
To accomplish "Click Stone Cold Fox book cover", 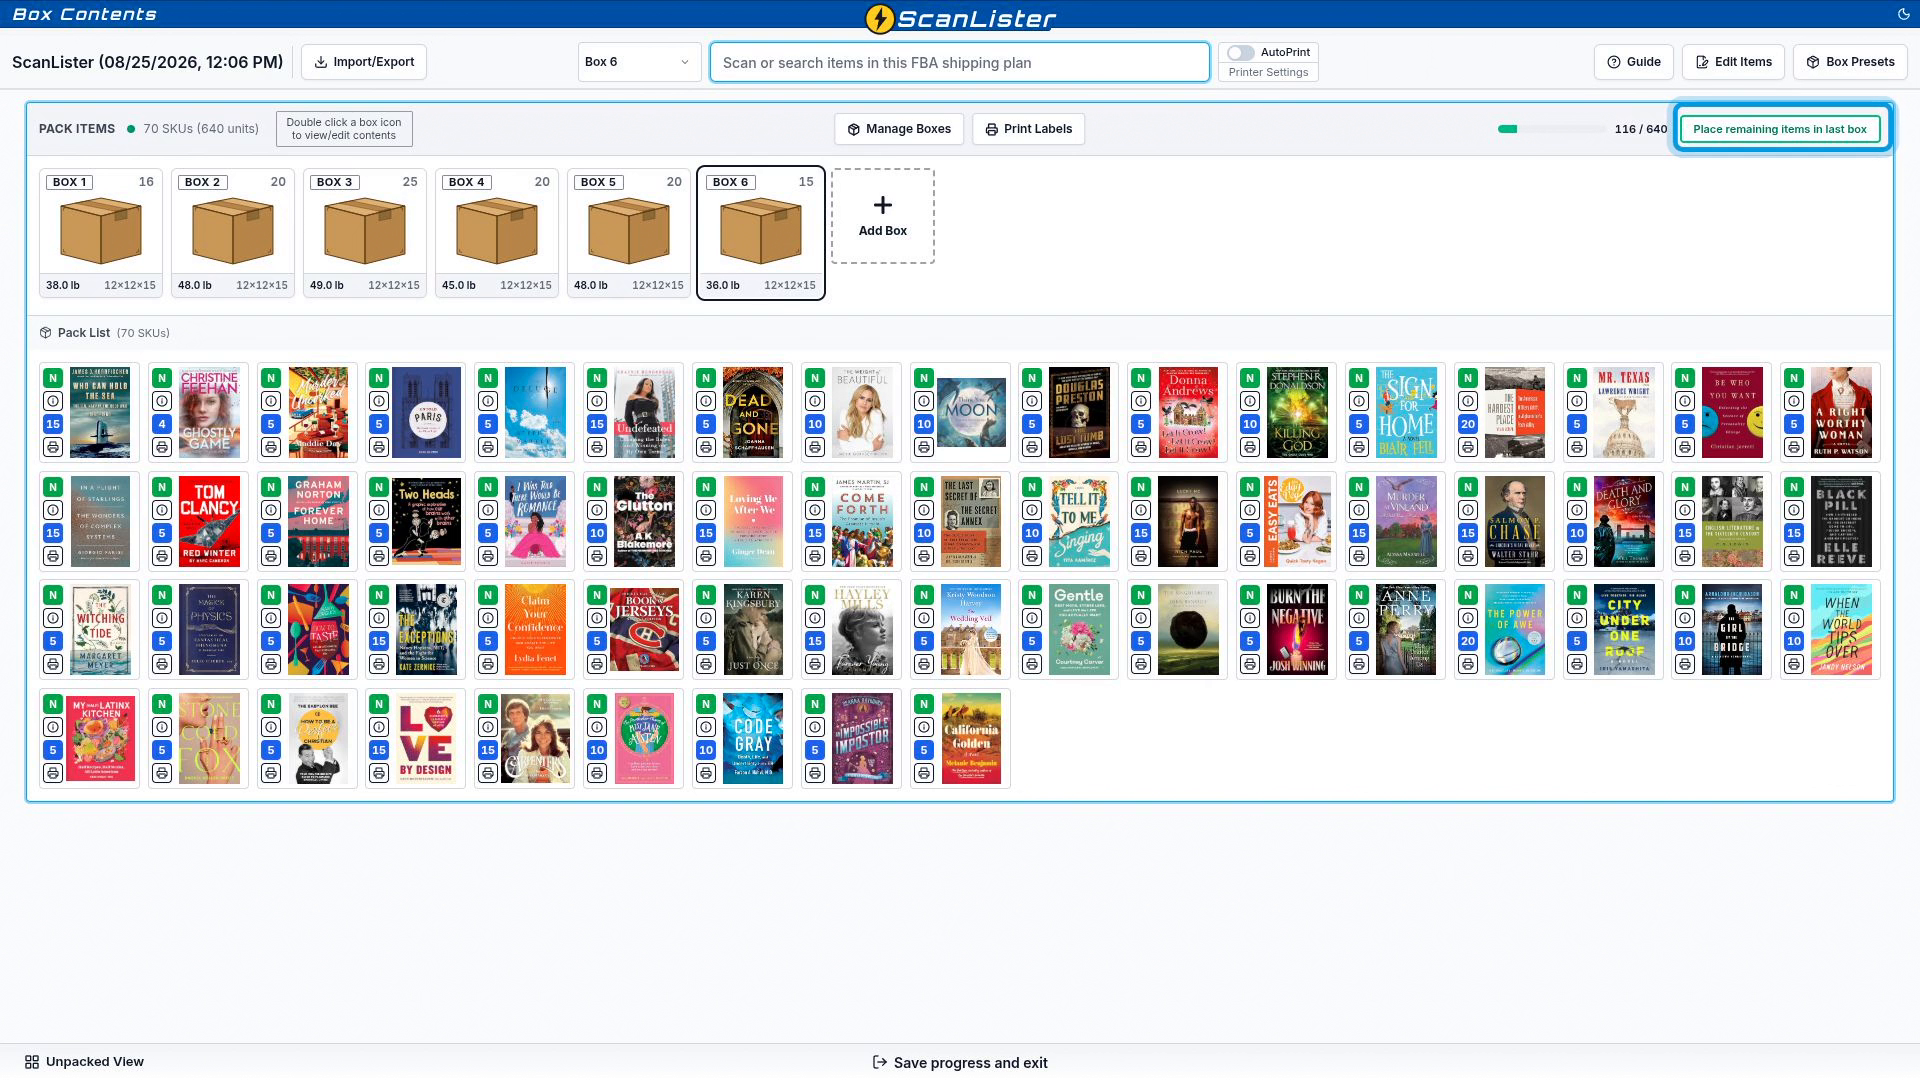I will [x=209, y=739].
